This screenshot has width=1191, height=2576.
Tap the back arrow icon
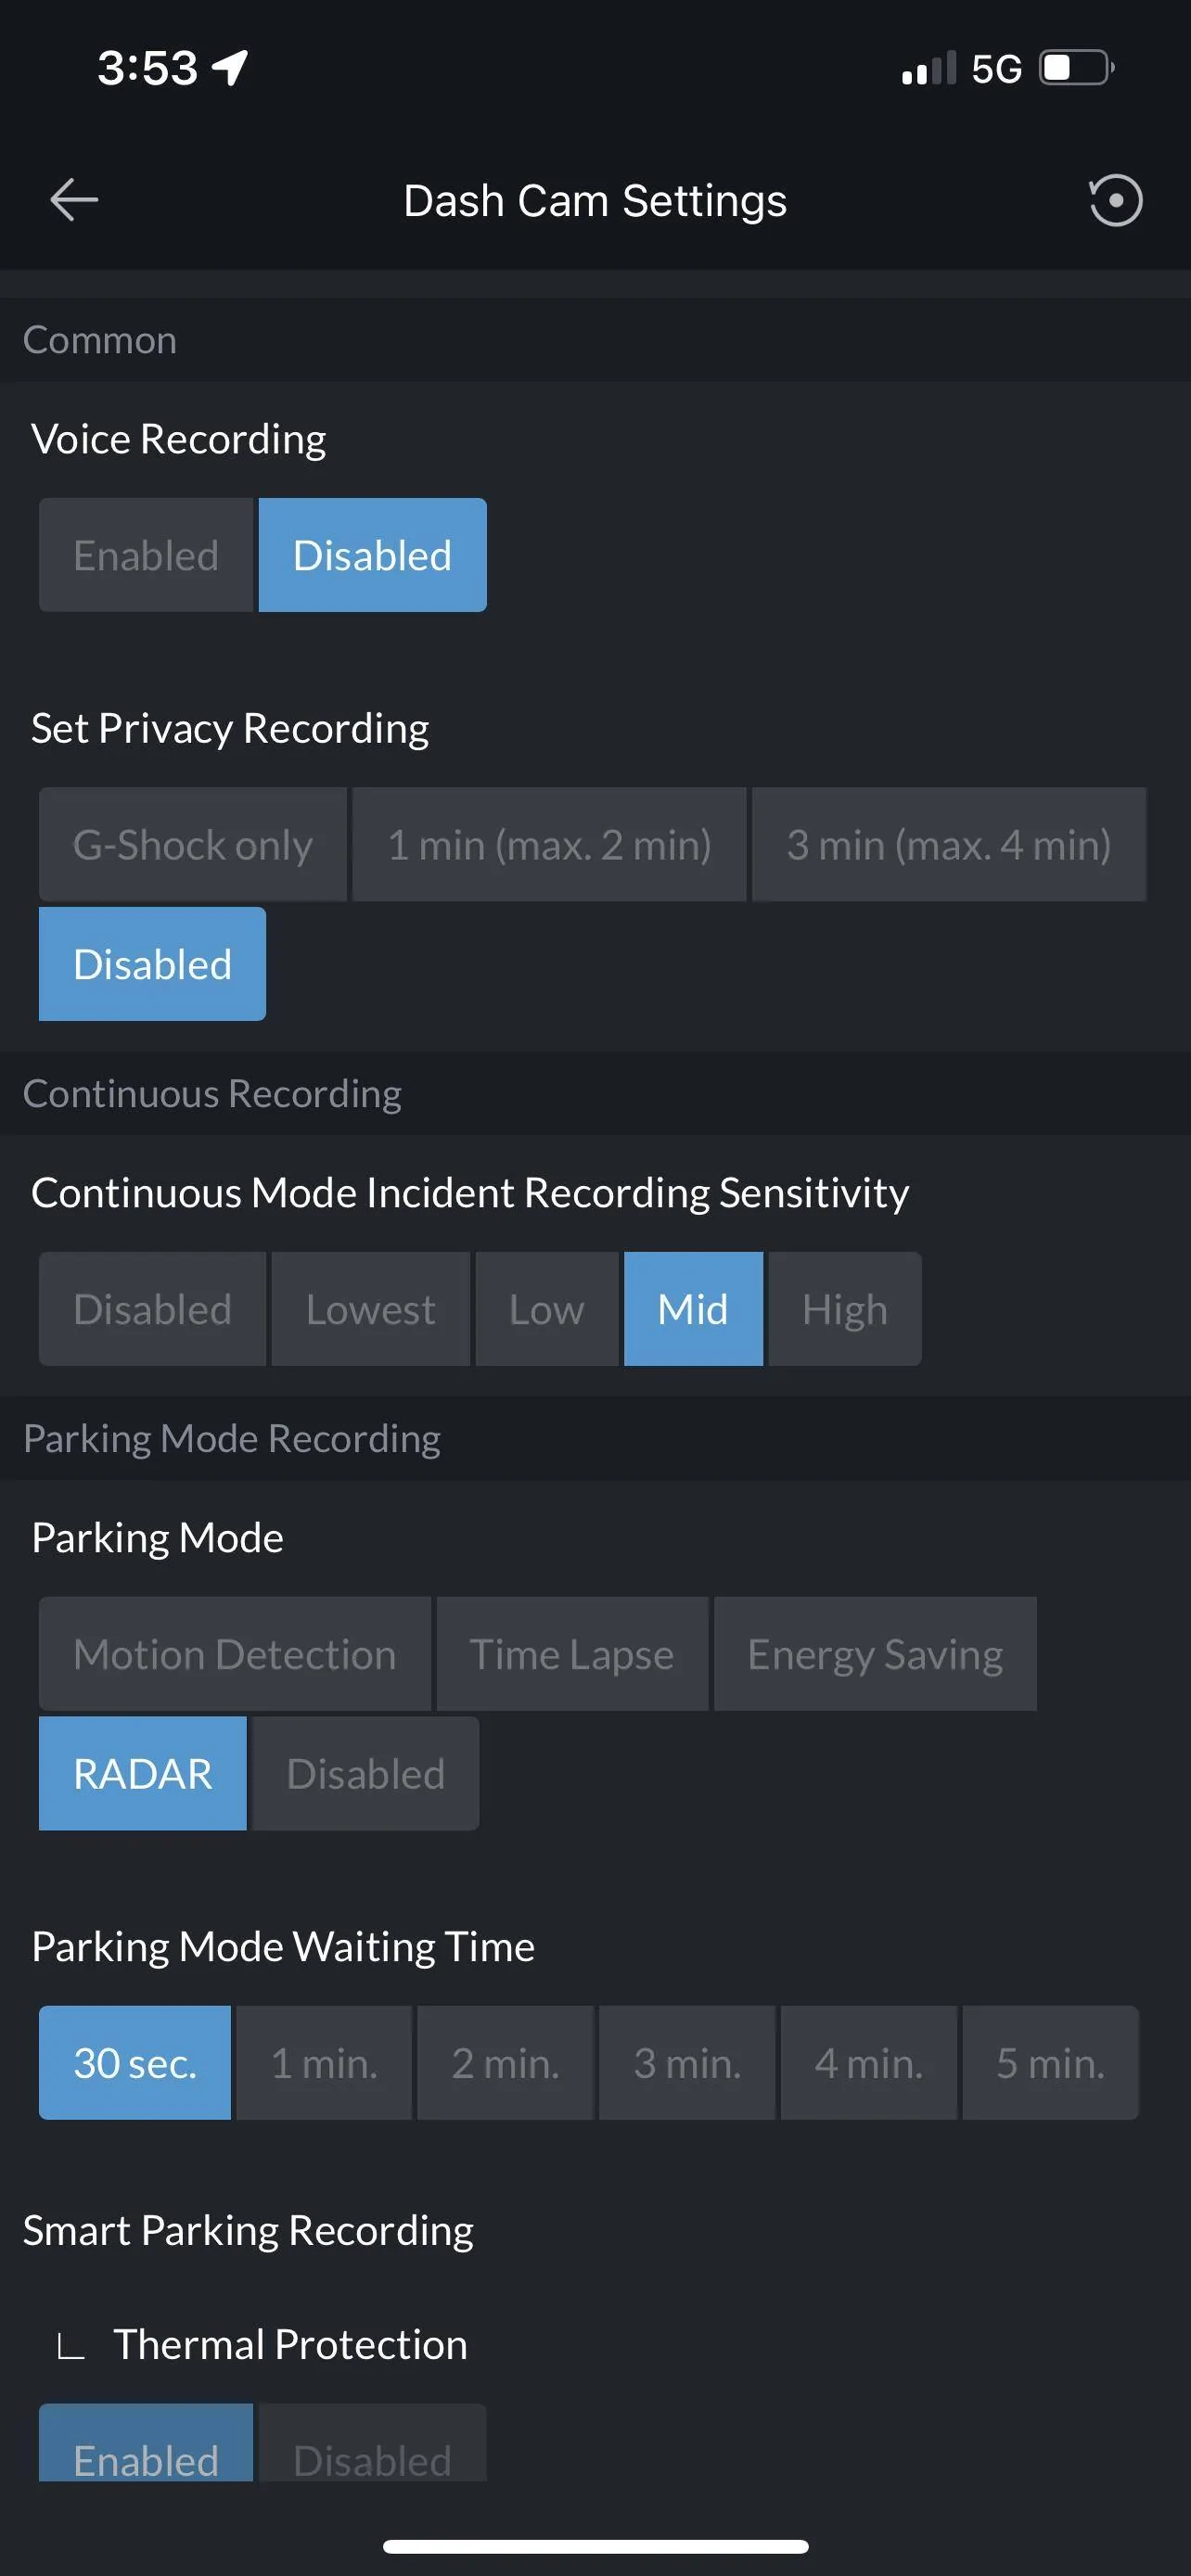(74, 200)
